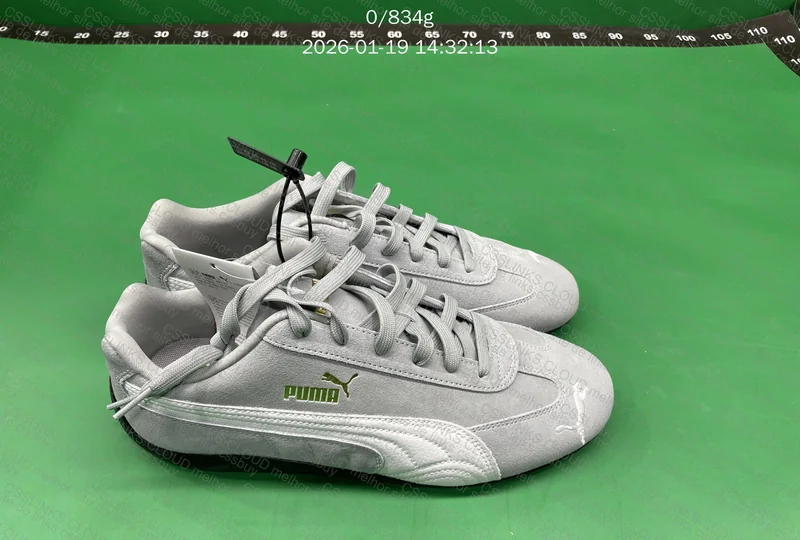
Task: Click the timestamp "2026-01-19 14:32:13"
Action: 399,47
